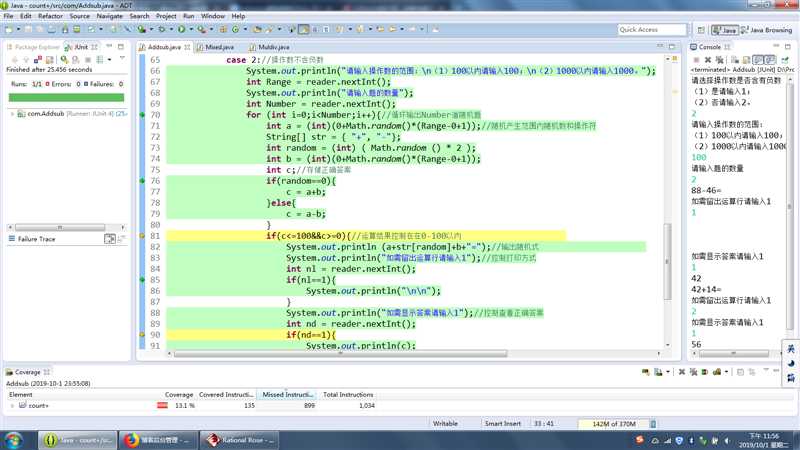Image resolution: width=800 pixels, height=450 pixels.
Task: Toggle the highlighted Mark Occurrences toolbar button
Action: [304, 30]
